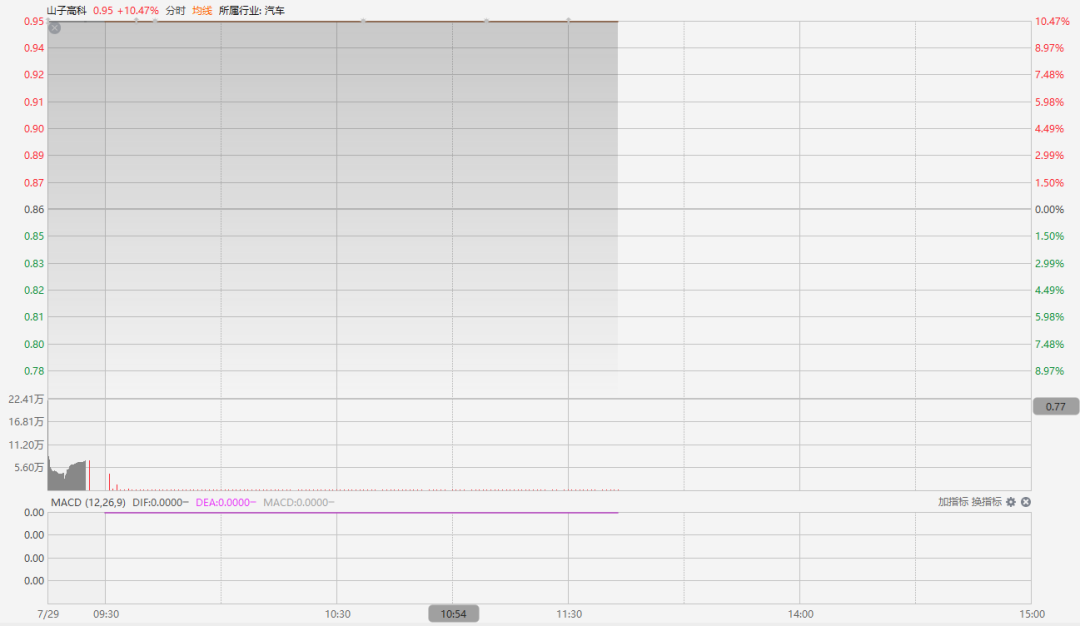Image resolution: width=1080 pixels, height=626 pixels.
Task: Click the 0.77 price tag on the right axis
Action: 1055,406
